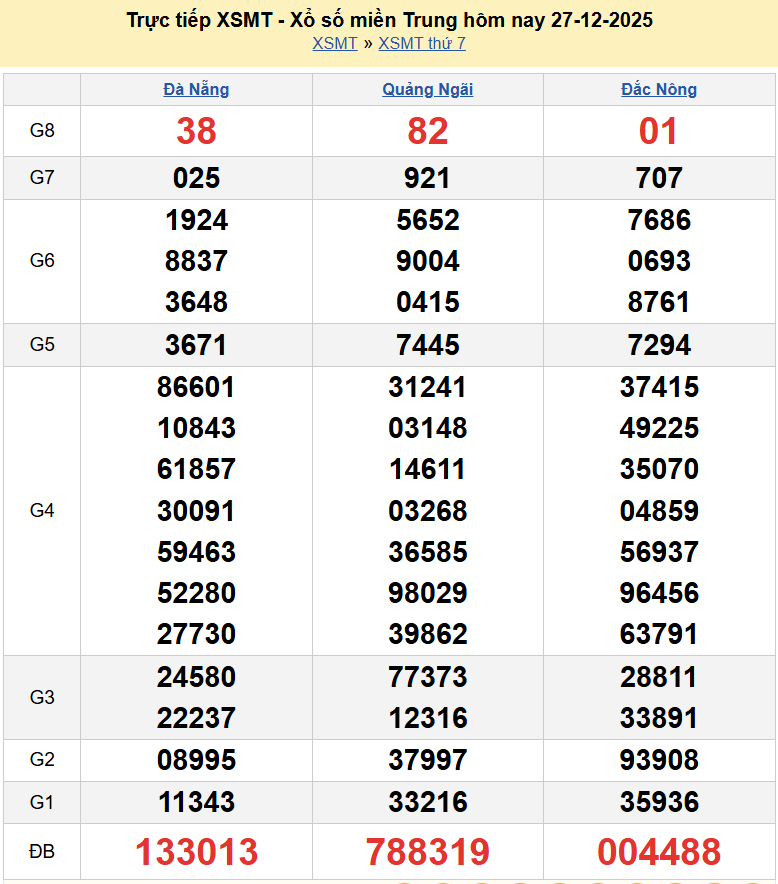Viewport: 778px width, 884px height.
Task: Click Đắc Nông G8 number 01
Action: (659, 131)
